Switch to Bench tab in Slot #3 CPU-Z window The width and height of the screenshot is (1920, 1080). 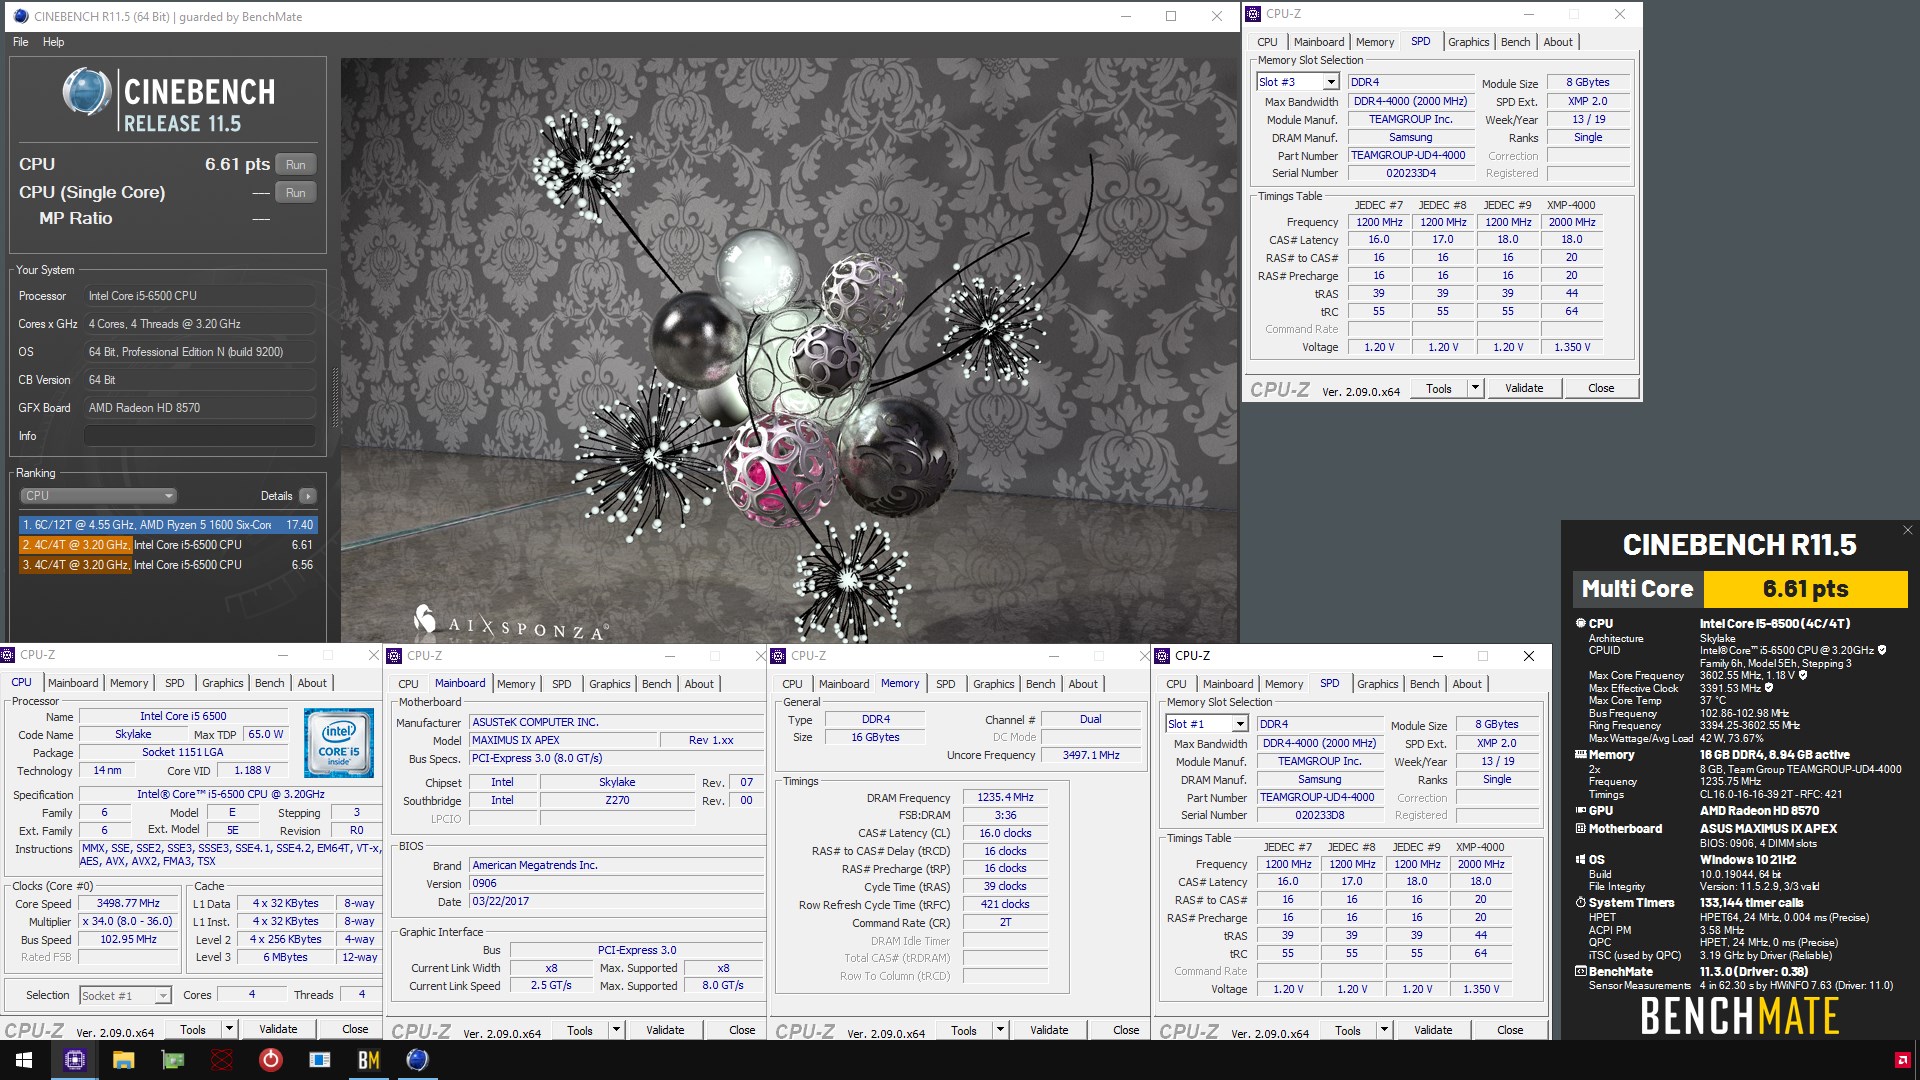pos(1515,42)
